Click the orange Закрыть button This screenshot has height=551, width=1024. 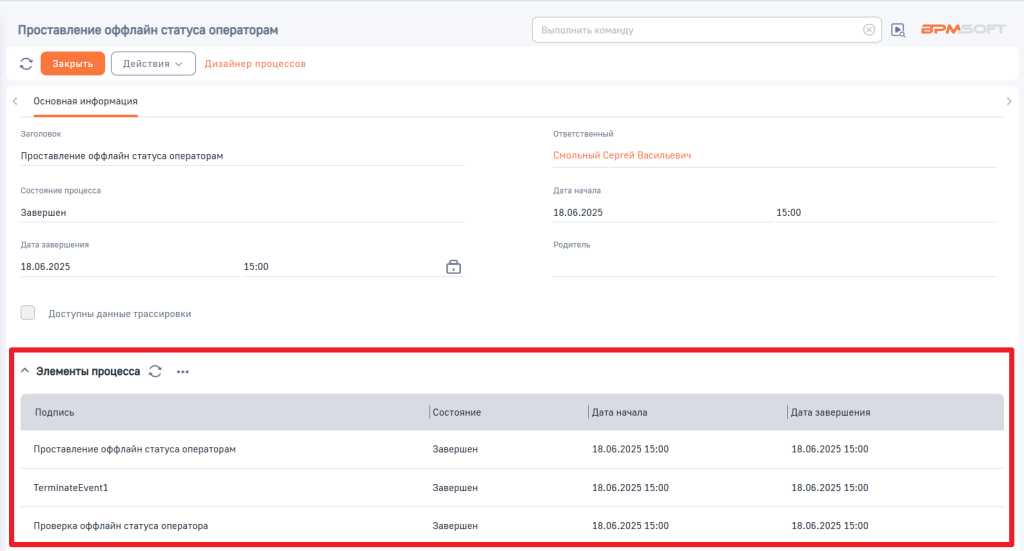pyautogui.click(x=72, y=63)
